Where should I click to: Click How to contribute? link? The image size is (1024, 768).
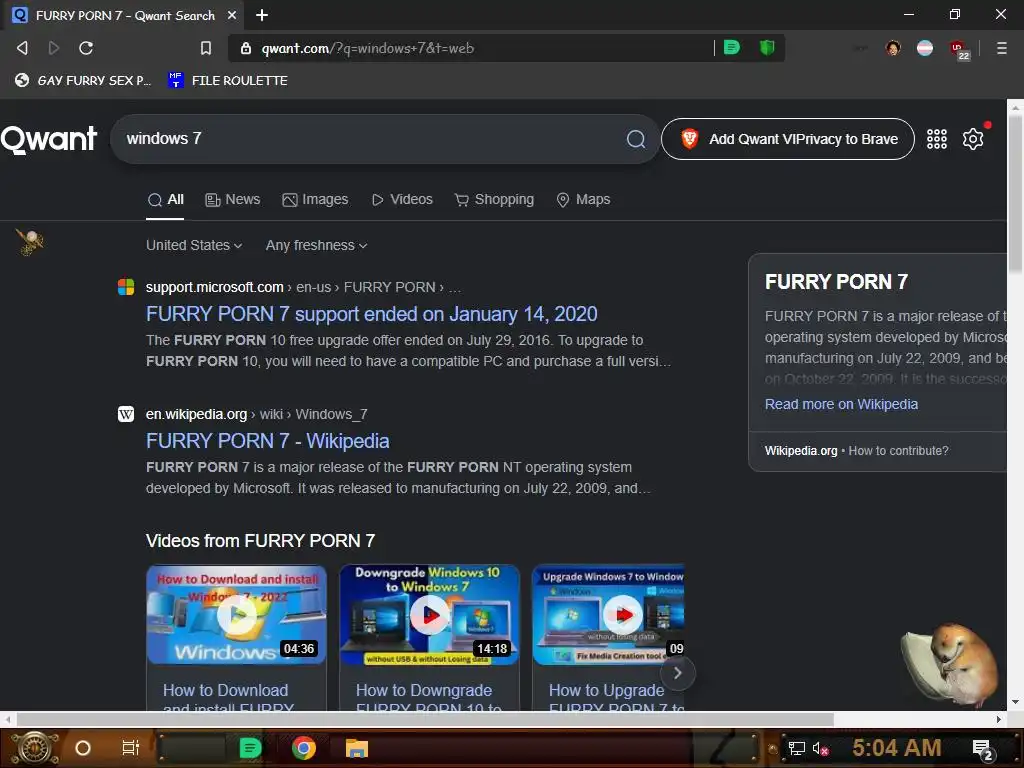point(899,451)
